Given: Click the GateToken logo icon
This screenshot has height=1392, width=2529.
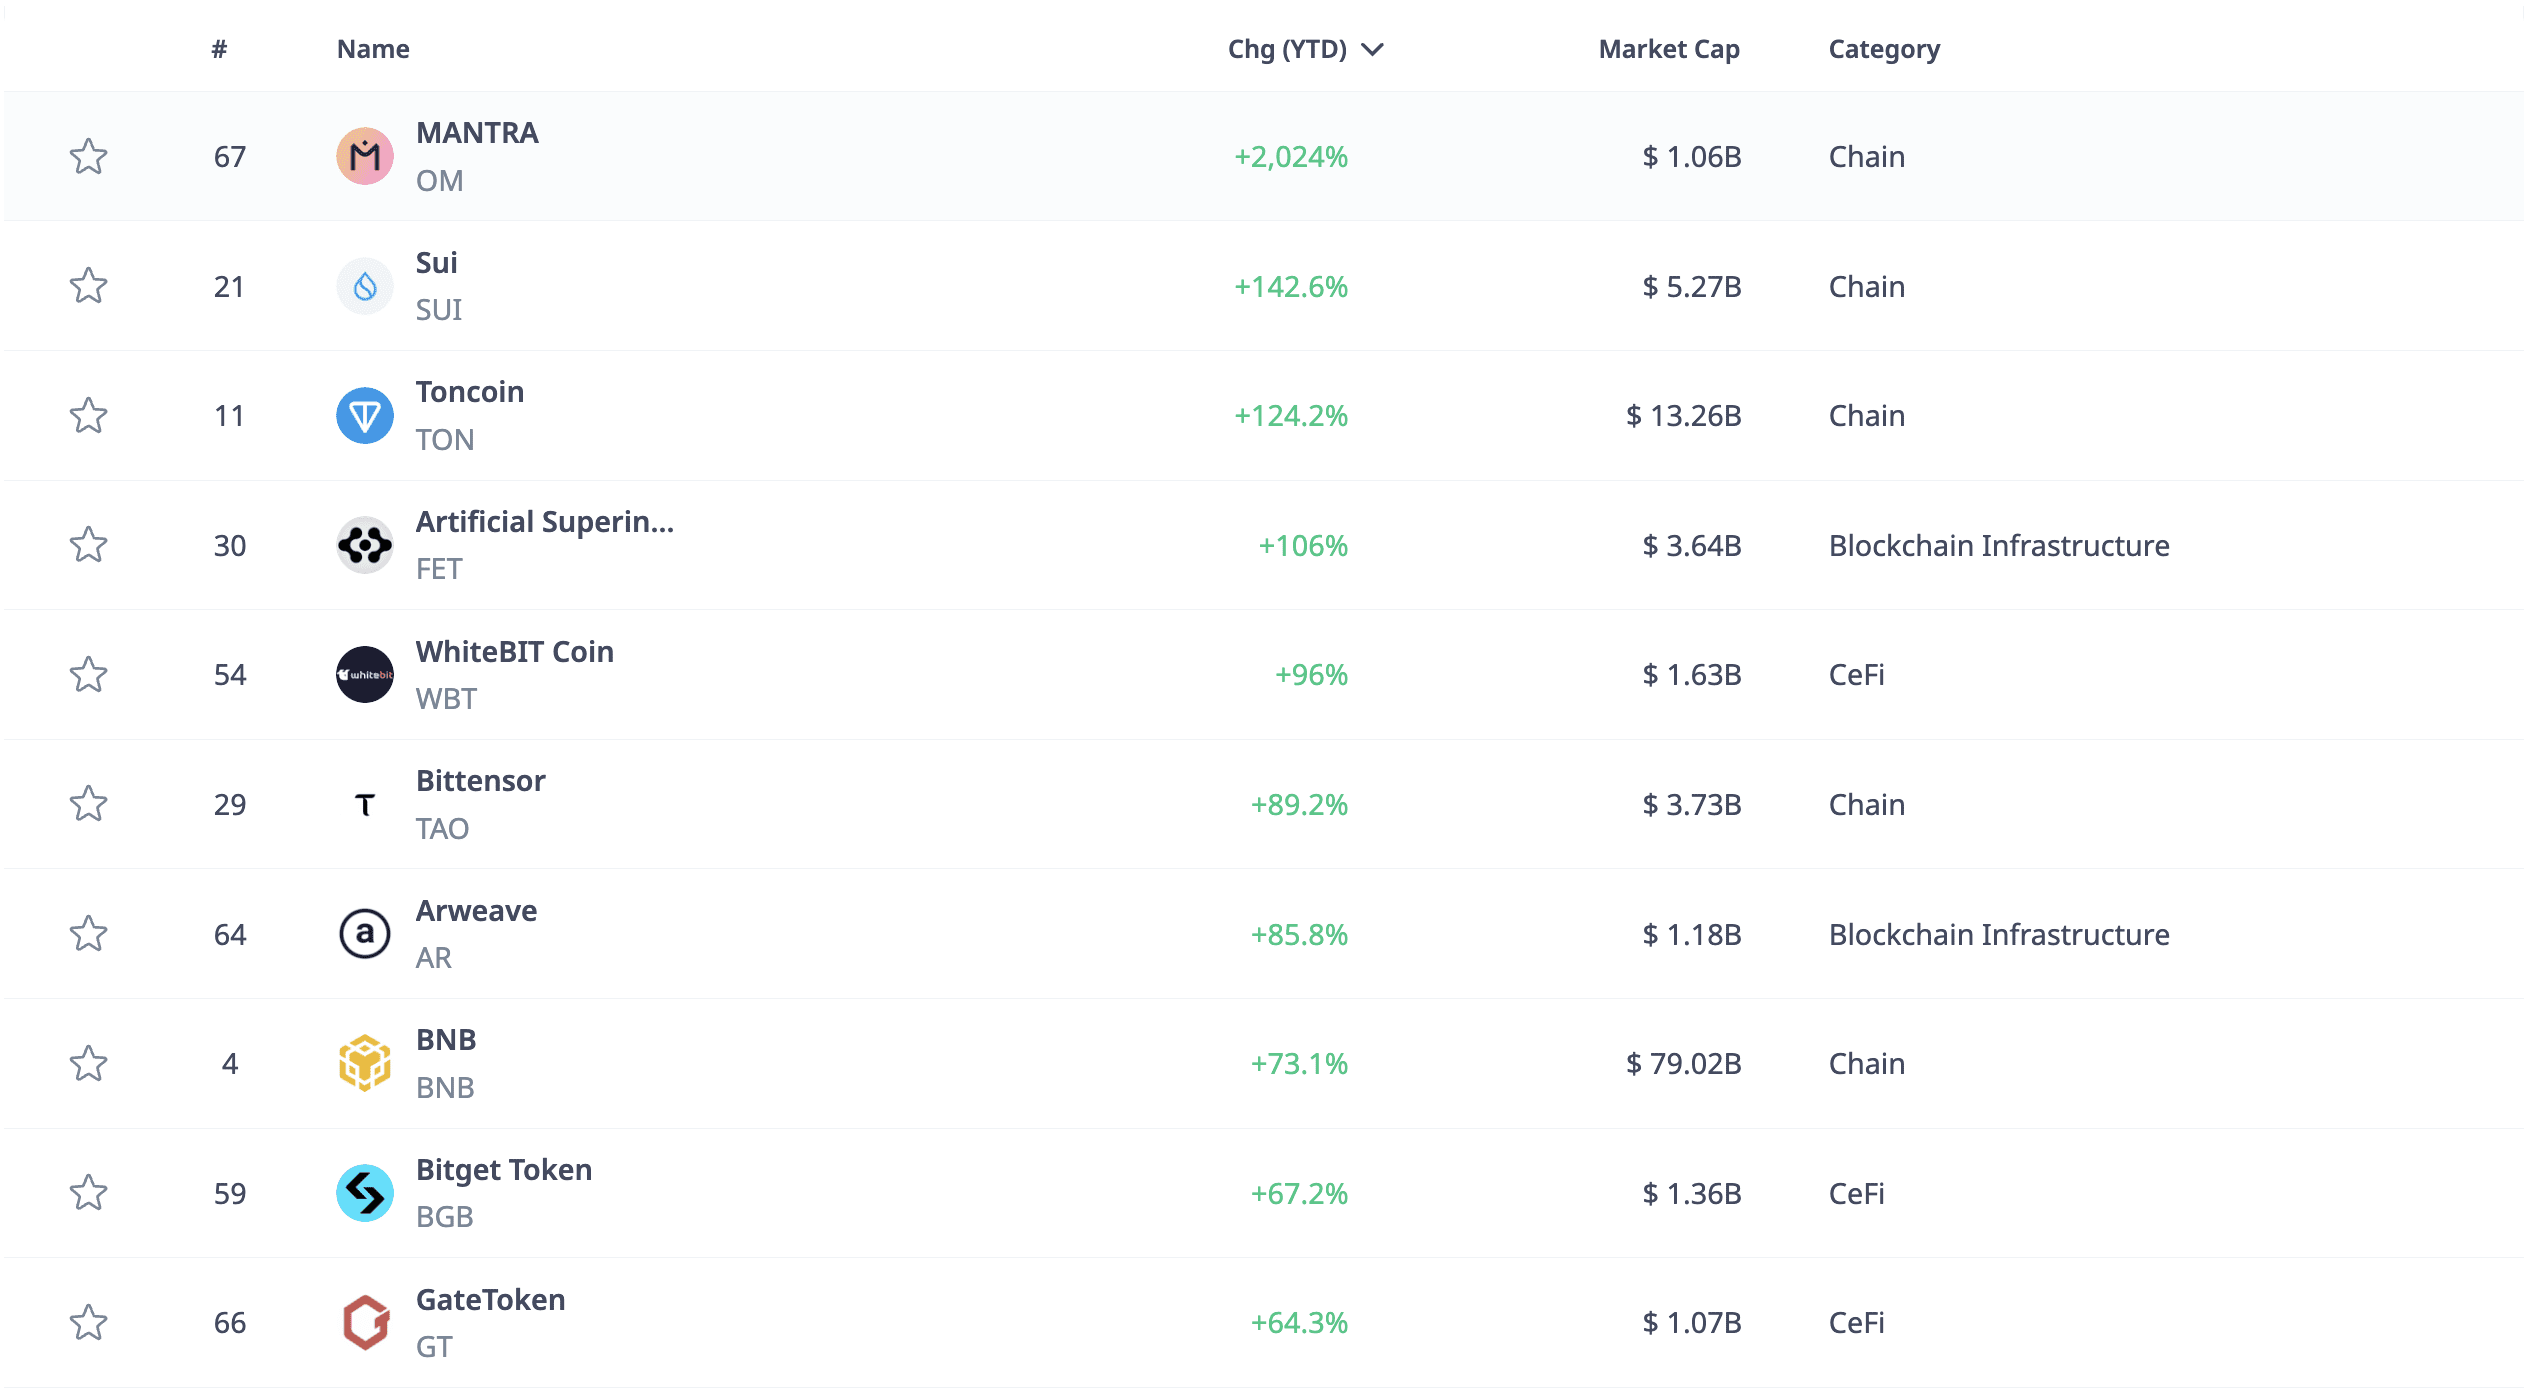Looking at the screenshot, I should click(364, 1322).
